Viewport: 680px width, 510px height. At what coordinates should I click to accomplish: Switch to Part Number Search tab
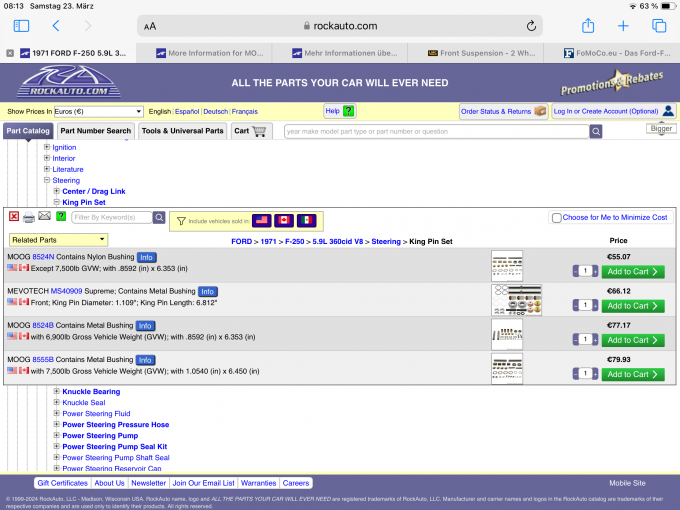[95, 131]
